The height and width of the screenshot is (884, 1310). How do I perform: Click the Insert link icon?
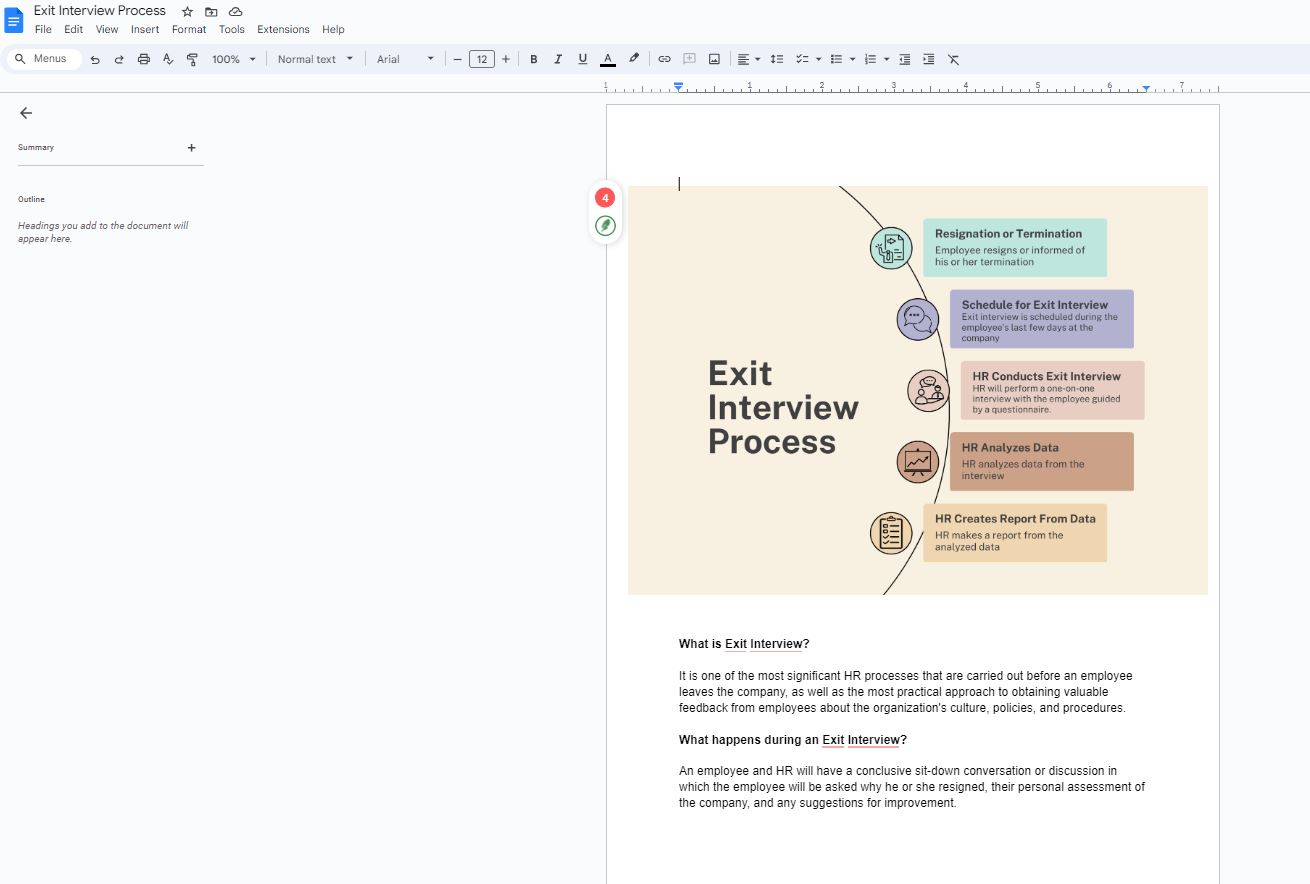coord(664,59)
